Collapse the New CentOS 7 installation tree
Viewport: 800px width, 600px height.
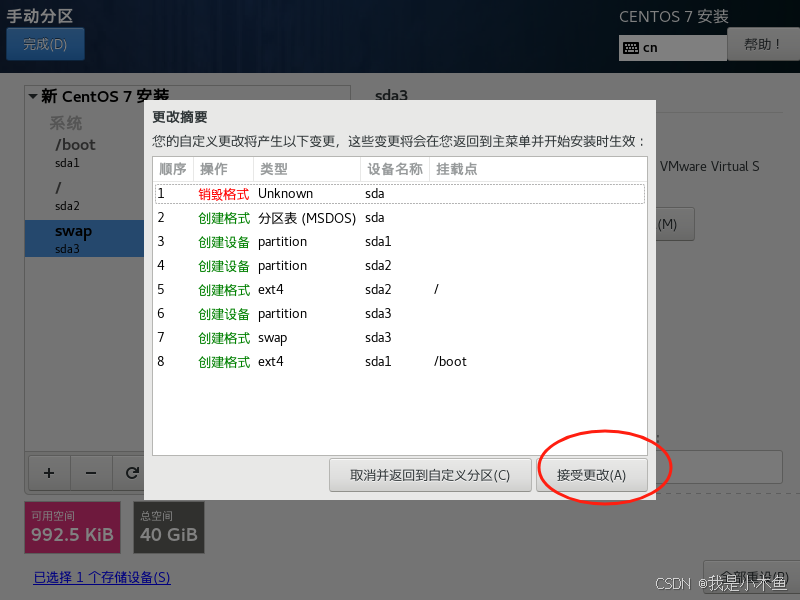[33, 96]
